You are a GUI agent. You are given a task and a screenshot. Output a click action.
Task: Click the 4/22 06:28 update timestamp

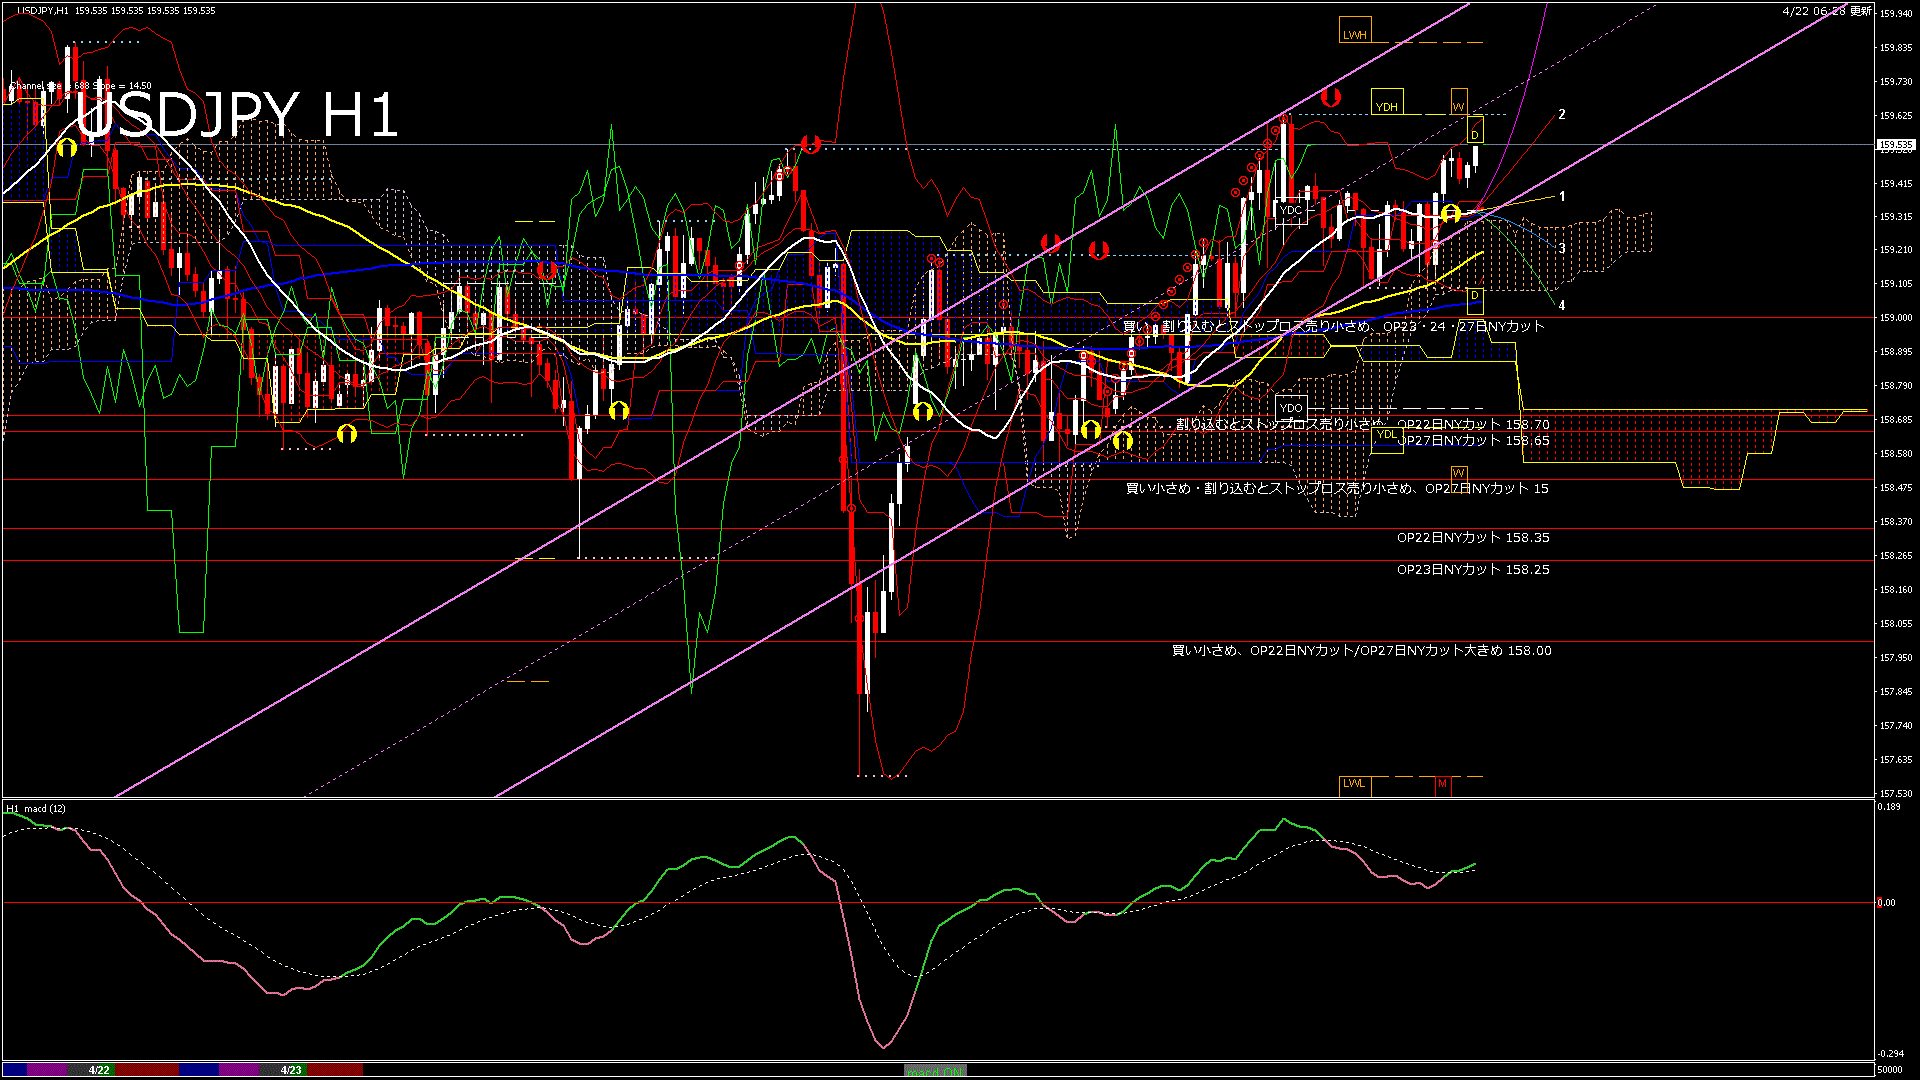point(1826,11)
